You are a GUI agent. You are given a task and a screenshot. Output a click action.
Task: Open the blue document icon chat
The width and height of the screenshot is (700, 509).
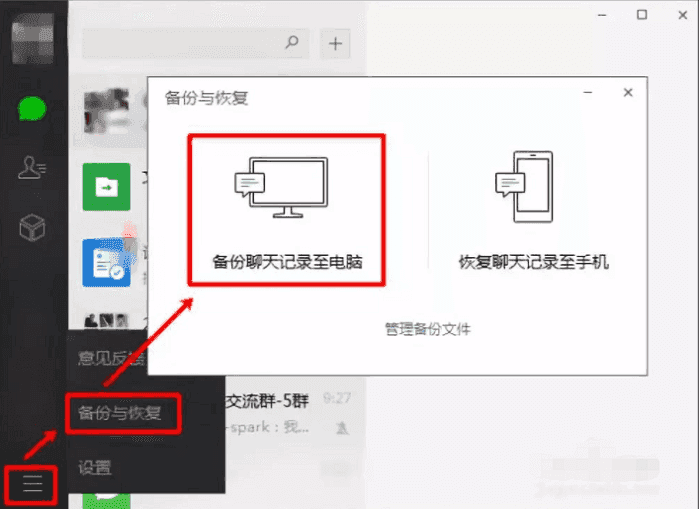coord(106,263)
